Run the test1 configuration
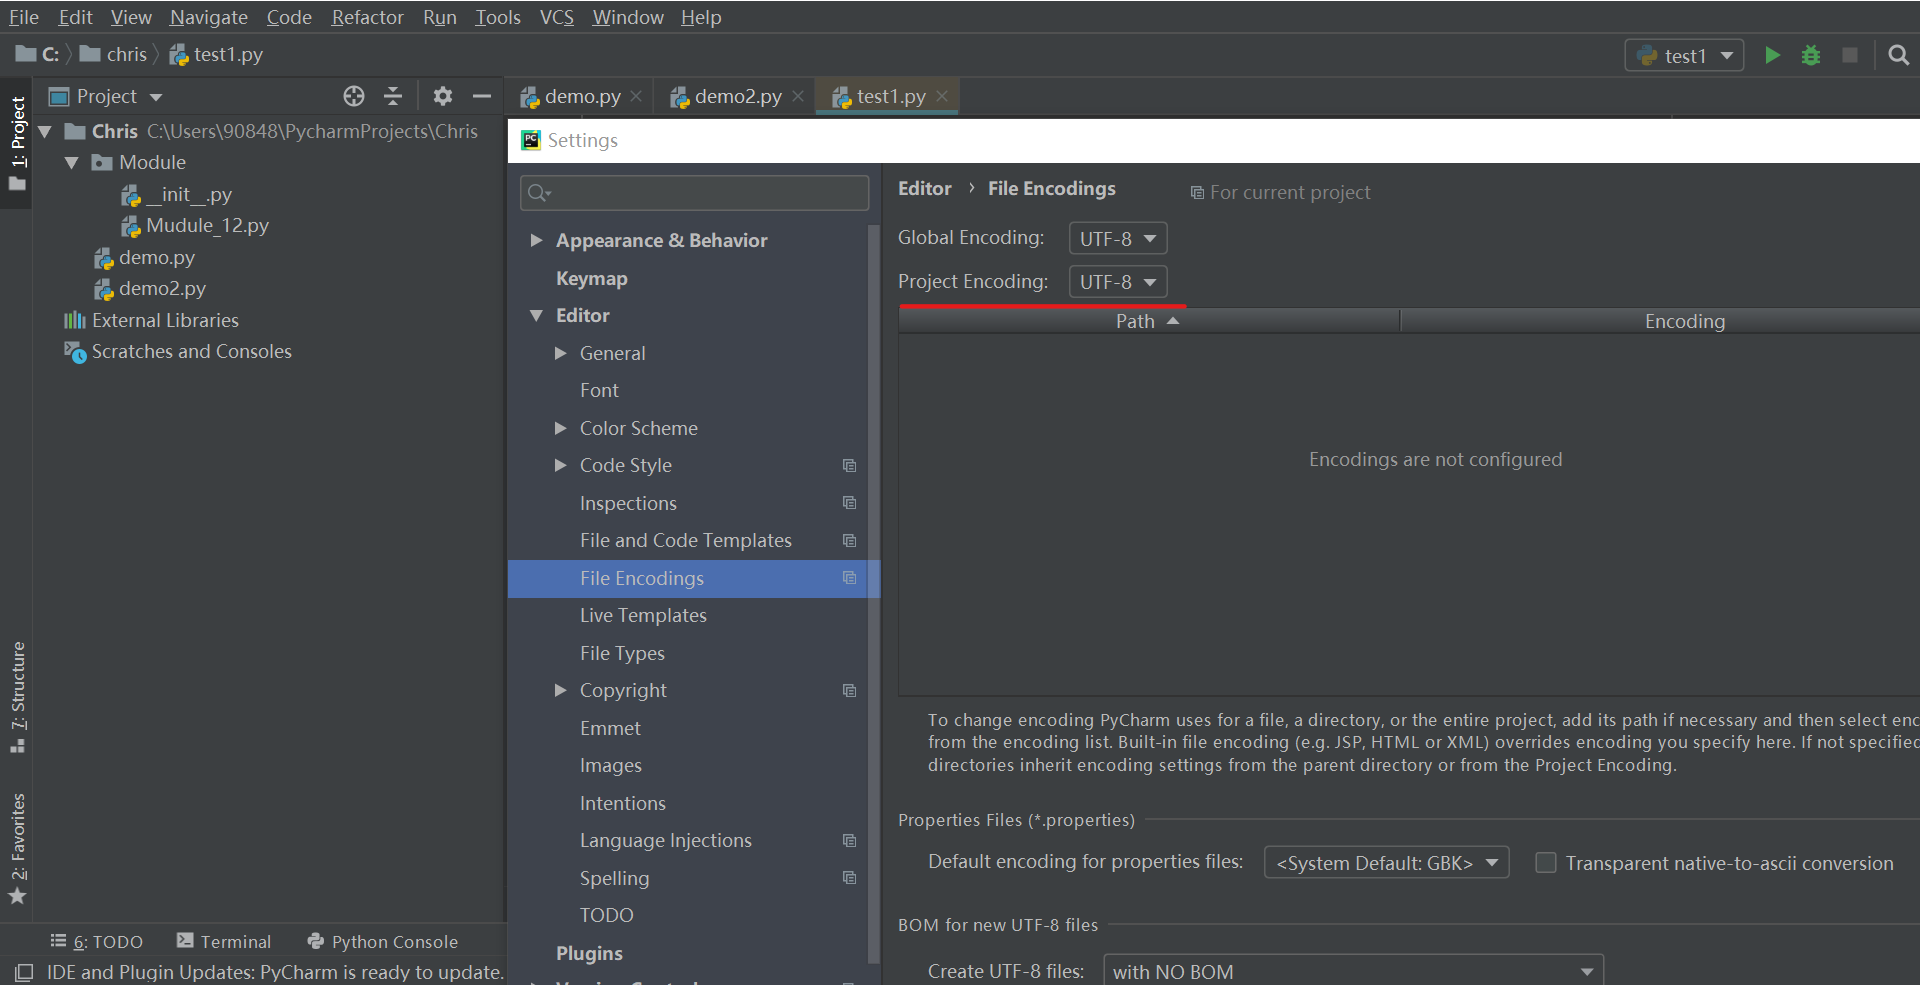Image resolution: width=1920 pixels, height=985 pixels. click(1772, 55)
